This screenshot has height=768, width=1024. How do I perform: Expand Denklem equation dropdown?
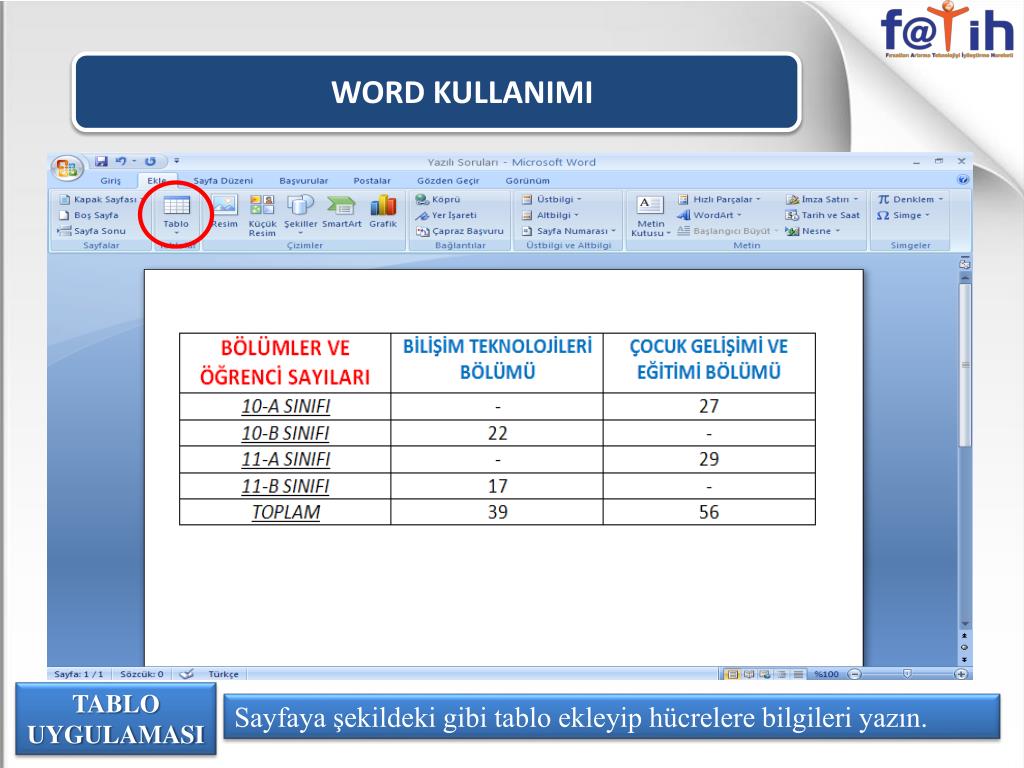point(910,199)
